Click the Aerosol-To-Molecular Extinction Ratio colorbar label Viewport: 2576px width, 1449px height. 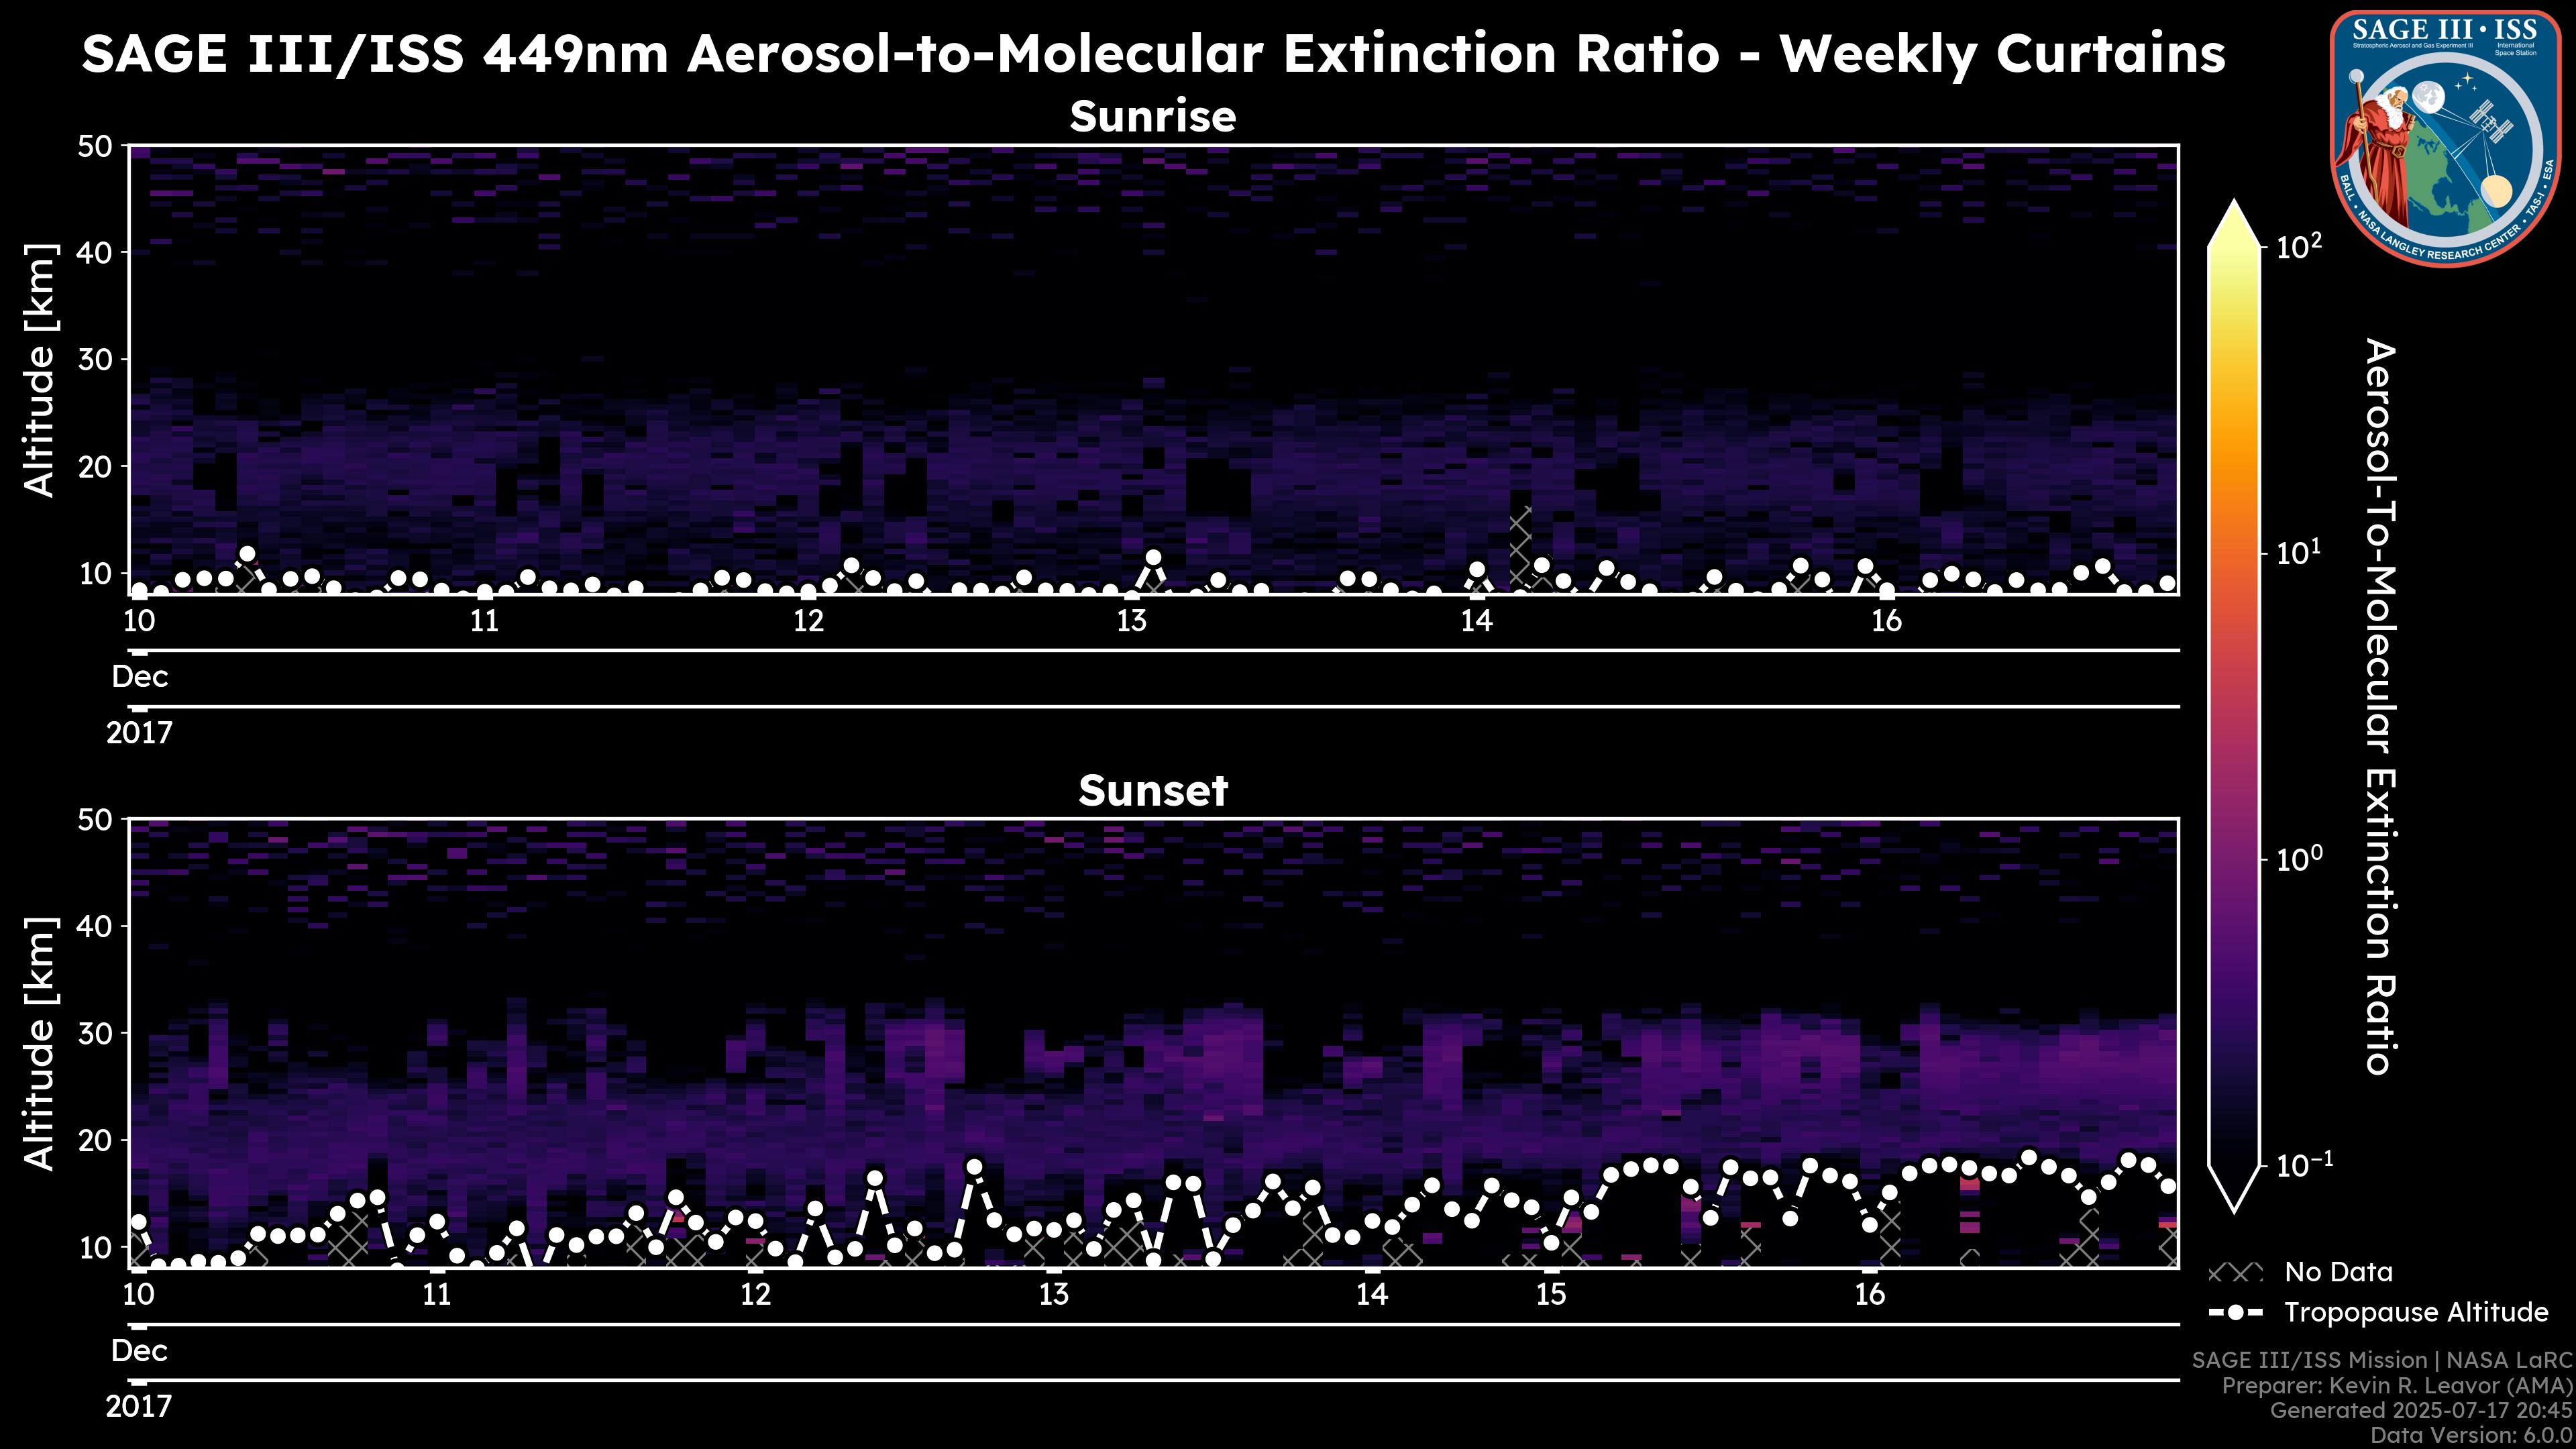[2381, 706]
